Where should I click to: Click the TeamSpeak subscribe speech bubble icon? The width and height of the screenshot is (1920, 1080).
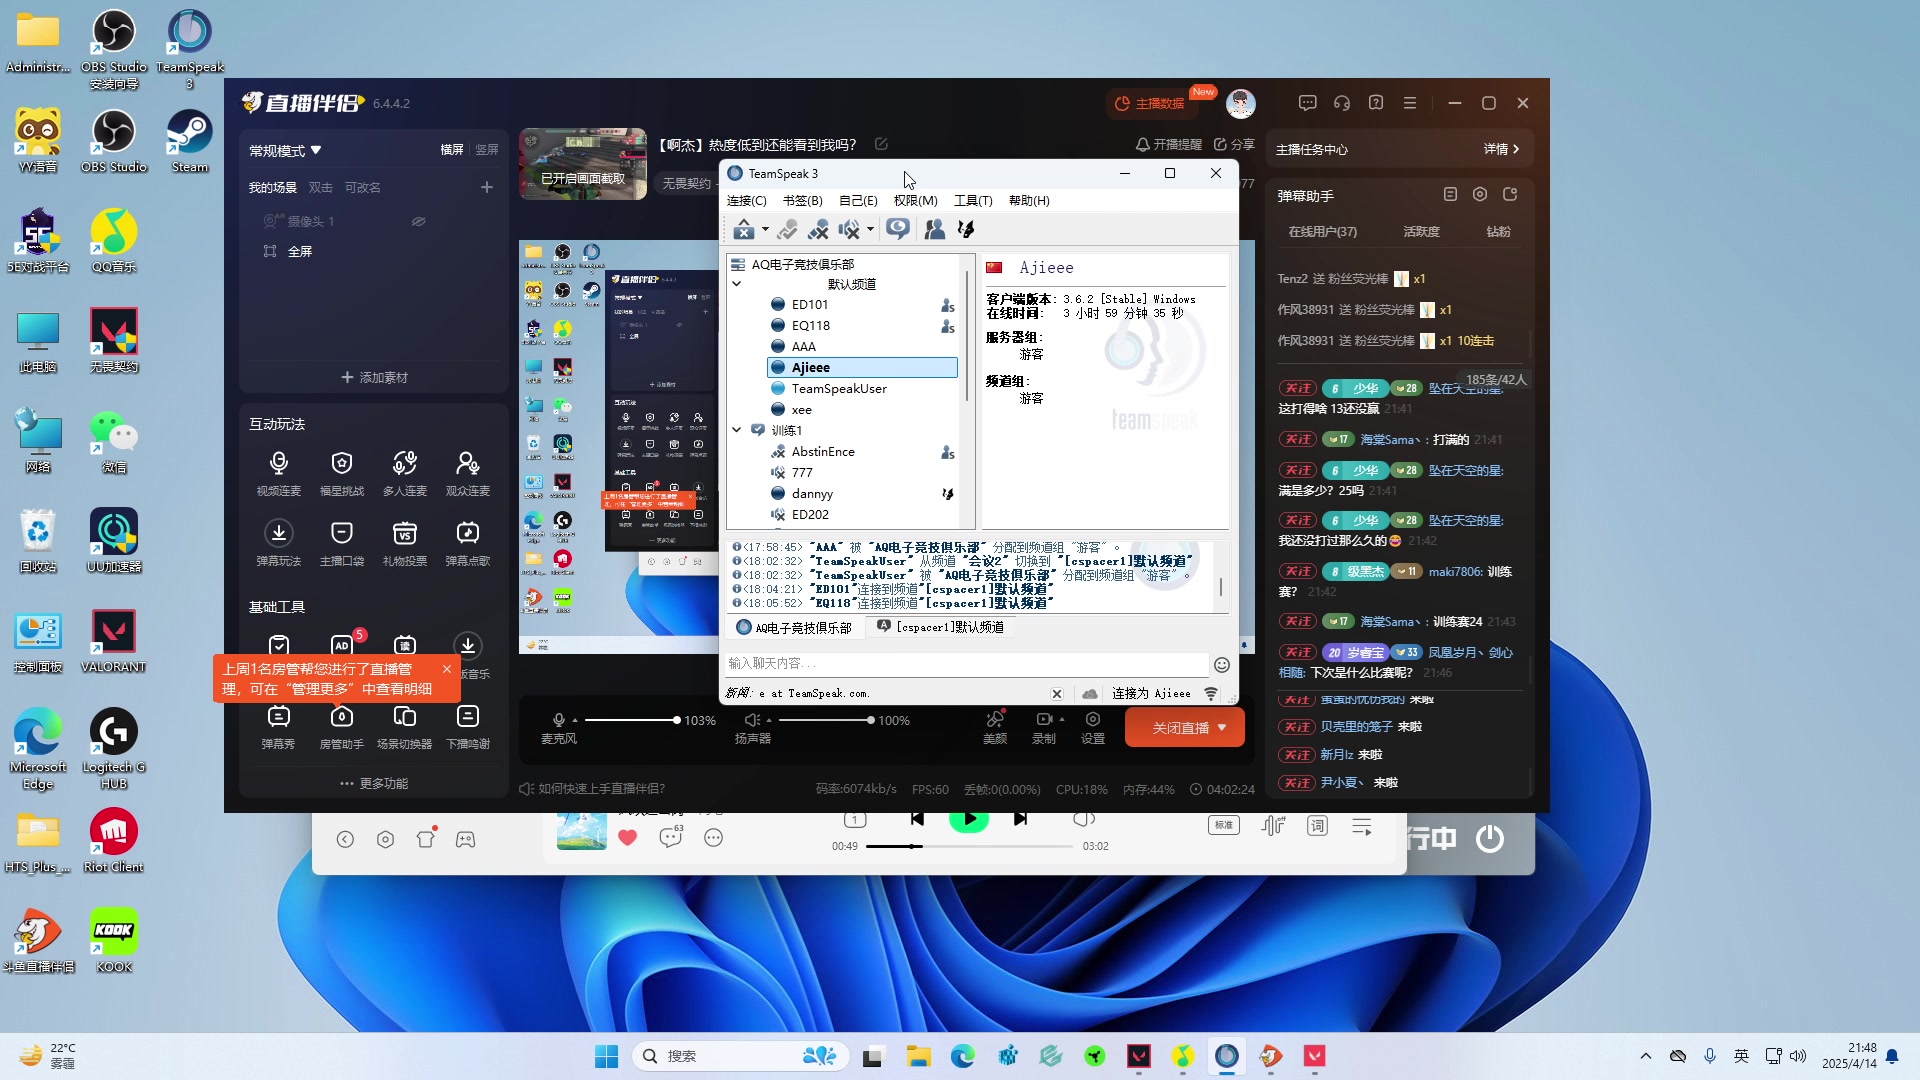pos(898,230)
